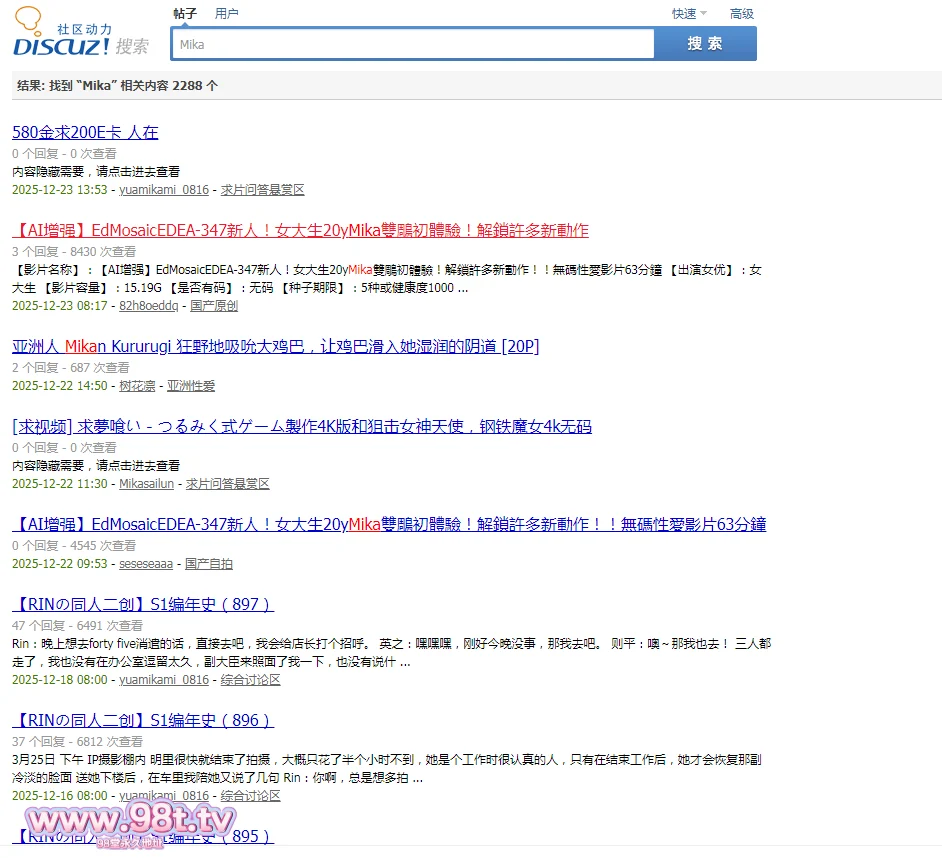Open user profile Mikasailun
Screen dimensions: 942x858
[146, 484]
